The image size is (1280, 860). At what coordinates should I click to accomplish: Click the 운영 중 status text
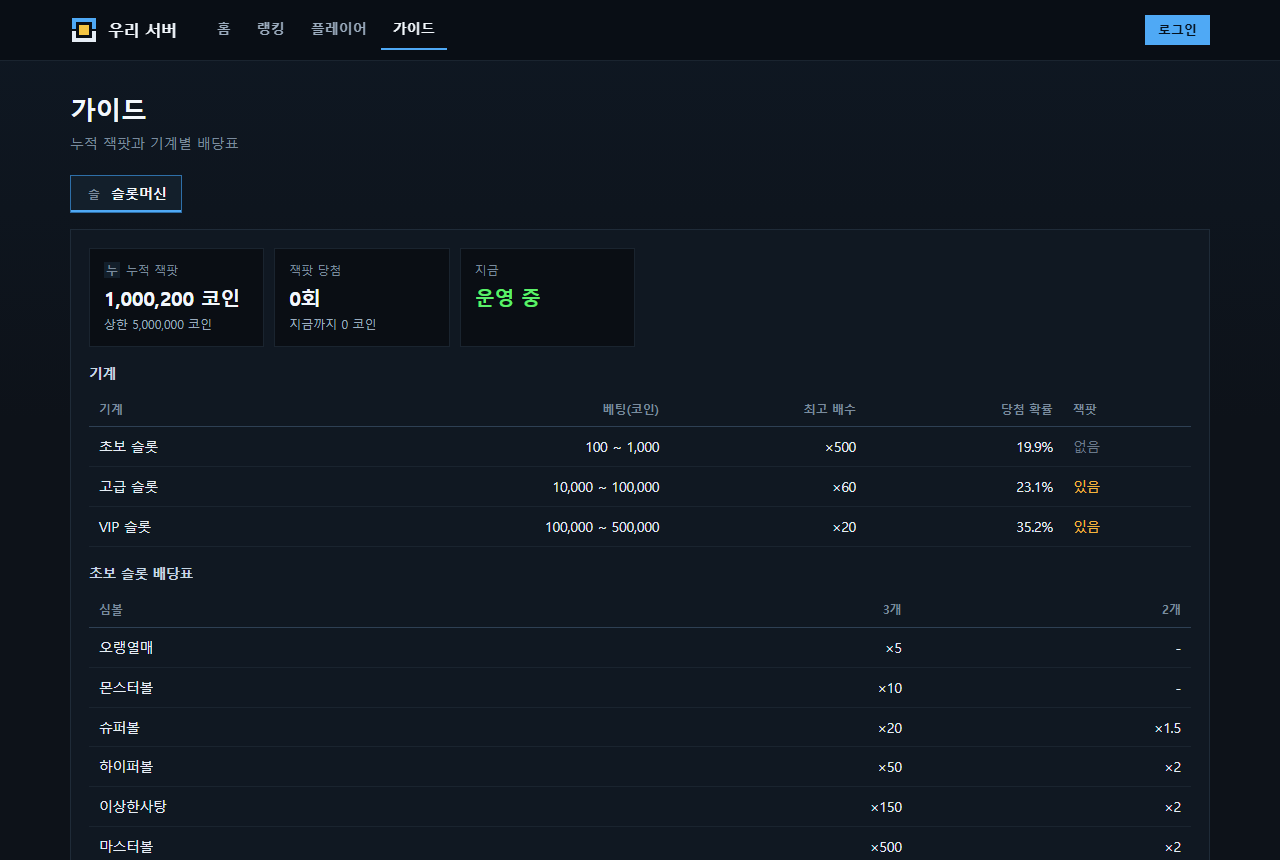coord(508,298)
